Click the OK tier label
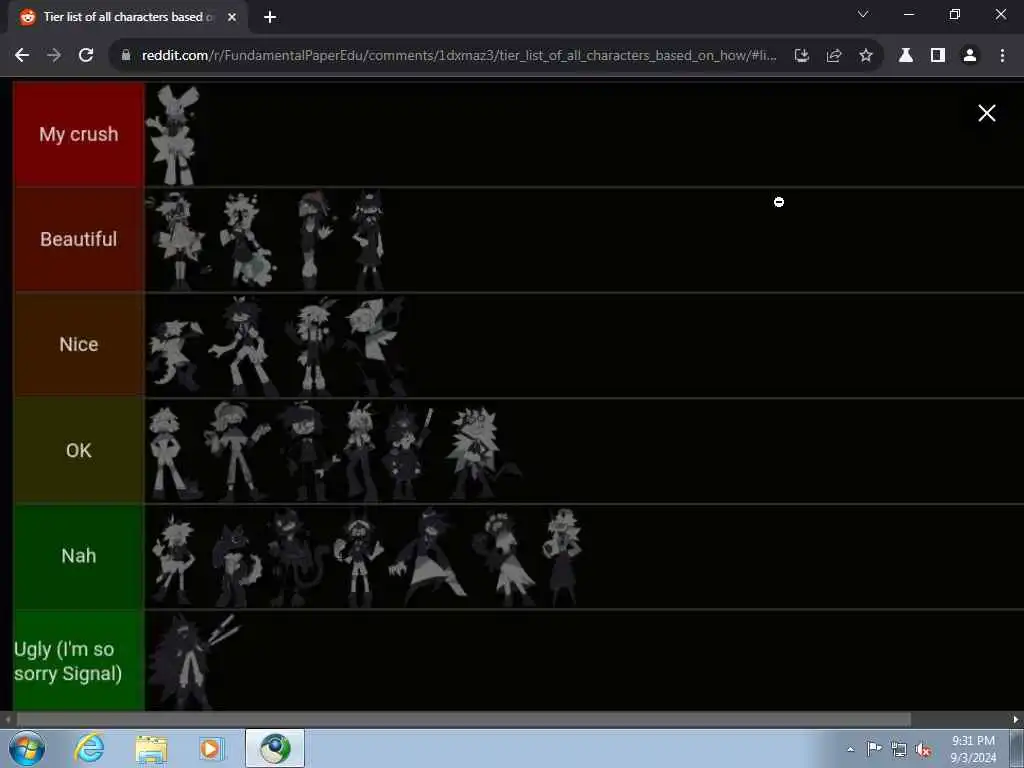Image resolution: width=1024 pixels, height=768 pixels. [x=78, y=450]
